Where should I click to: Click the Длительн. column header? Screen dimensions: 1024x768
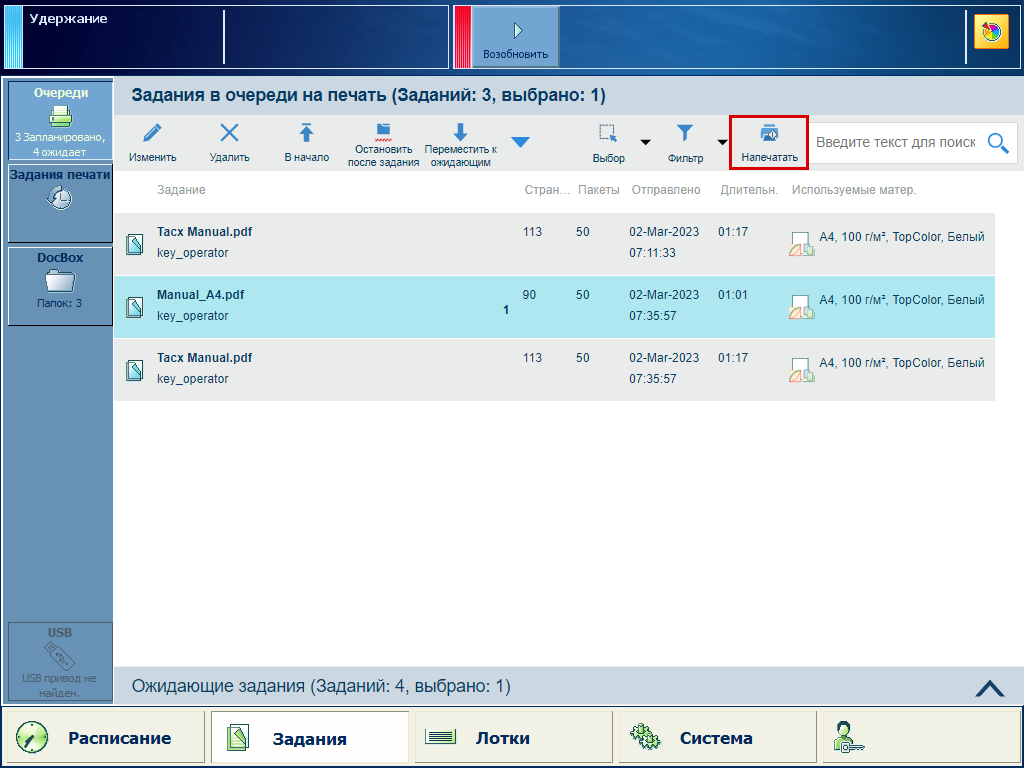[749, 190]
